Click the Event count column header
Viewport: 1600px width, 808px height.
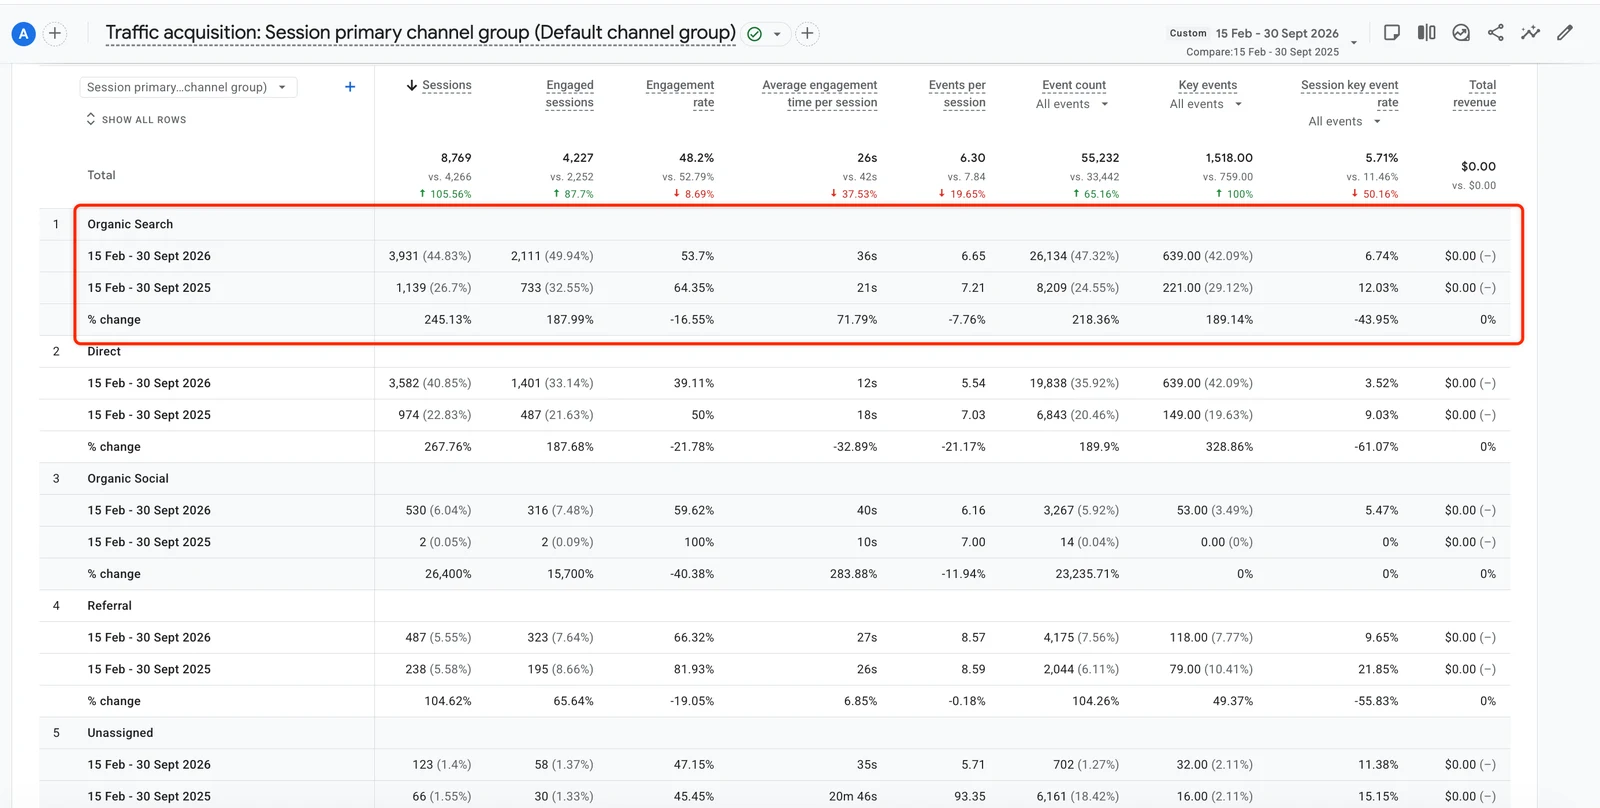1074,85
